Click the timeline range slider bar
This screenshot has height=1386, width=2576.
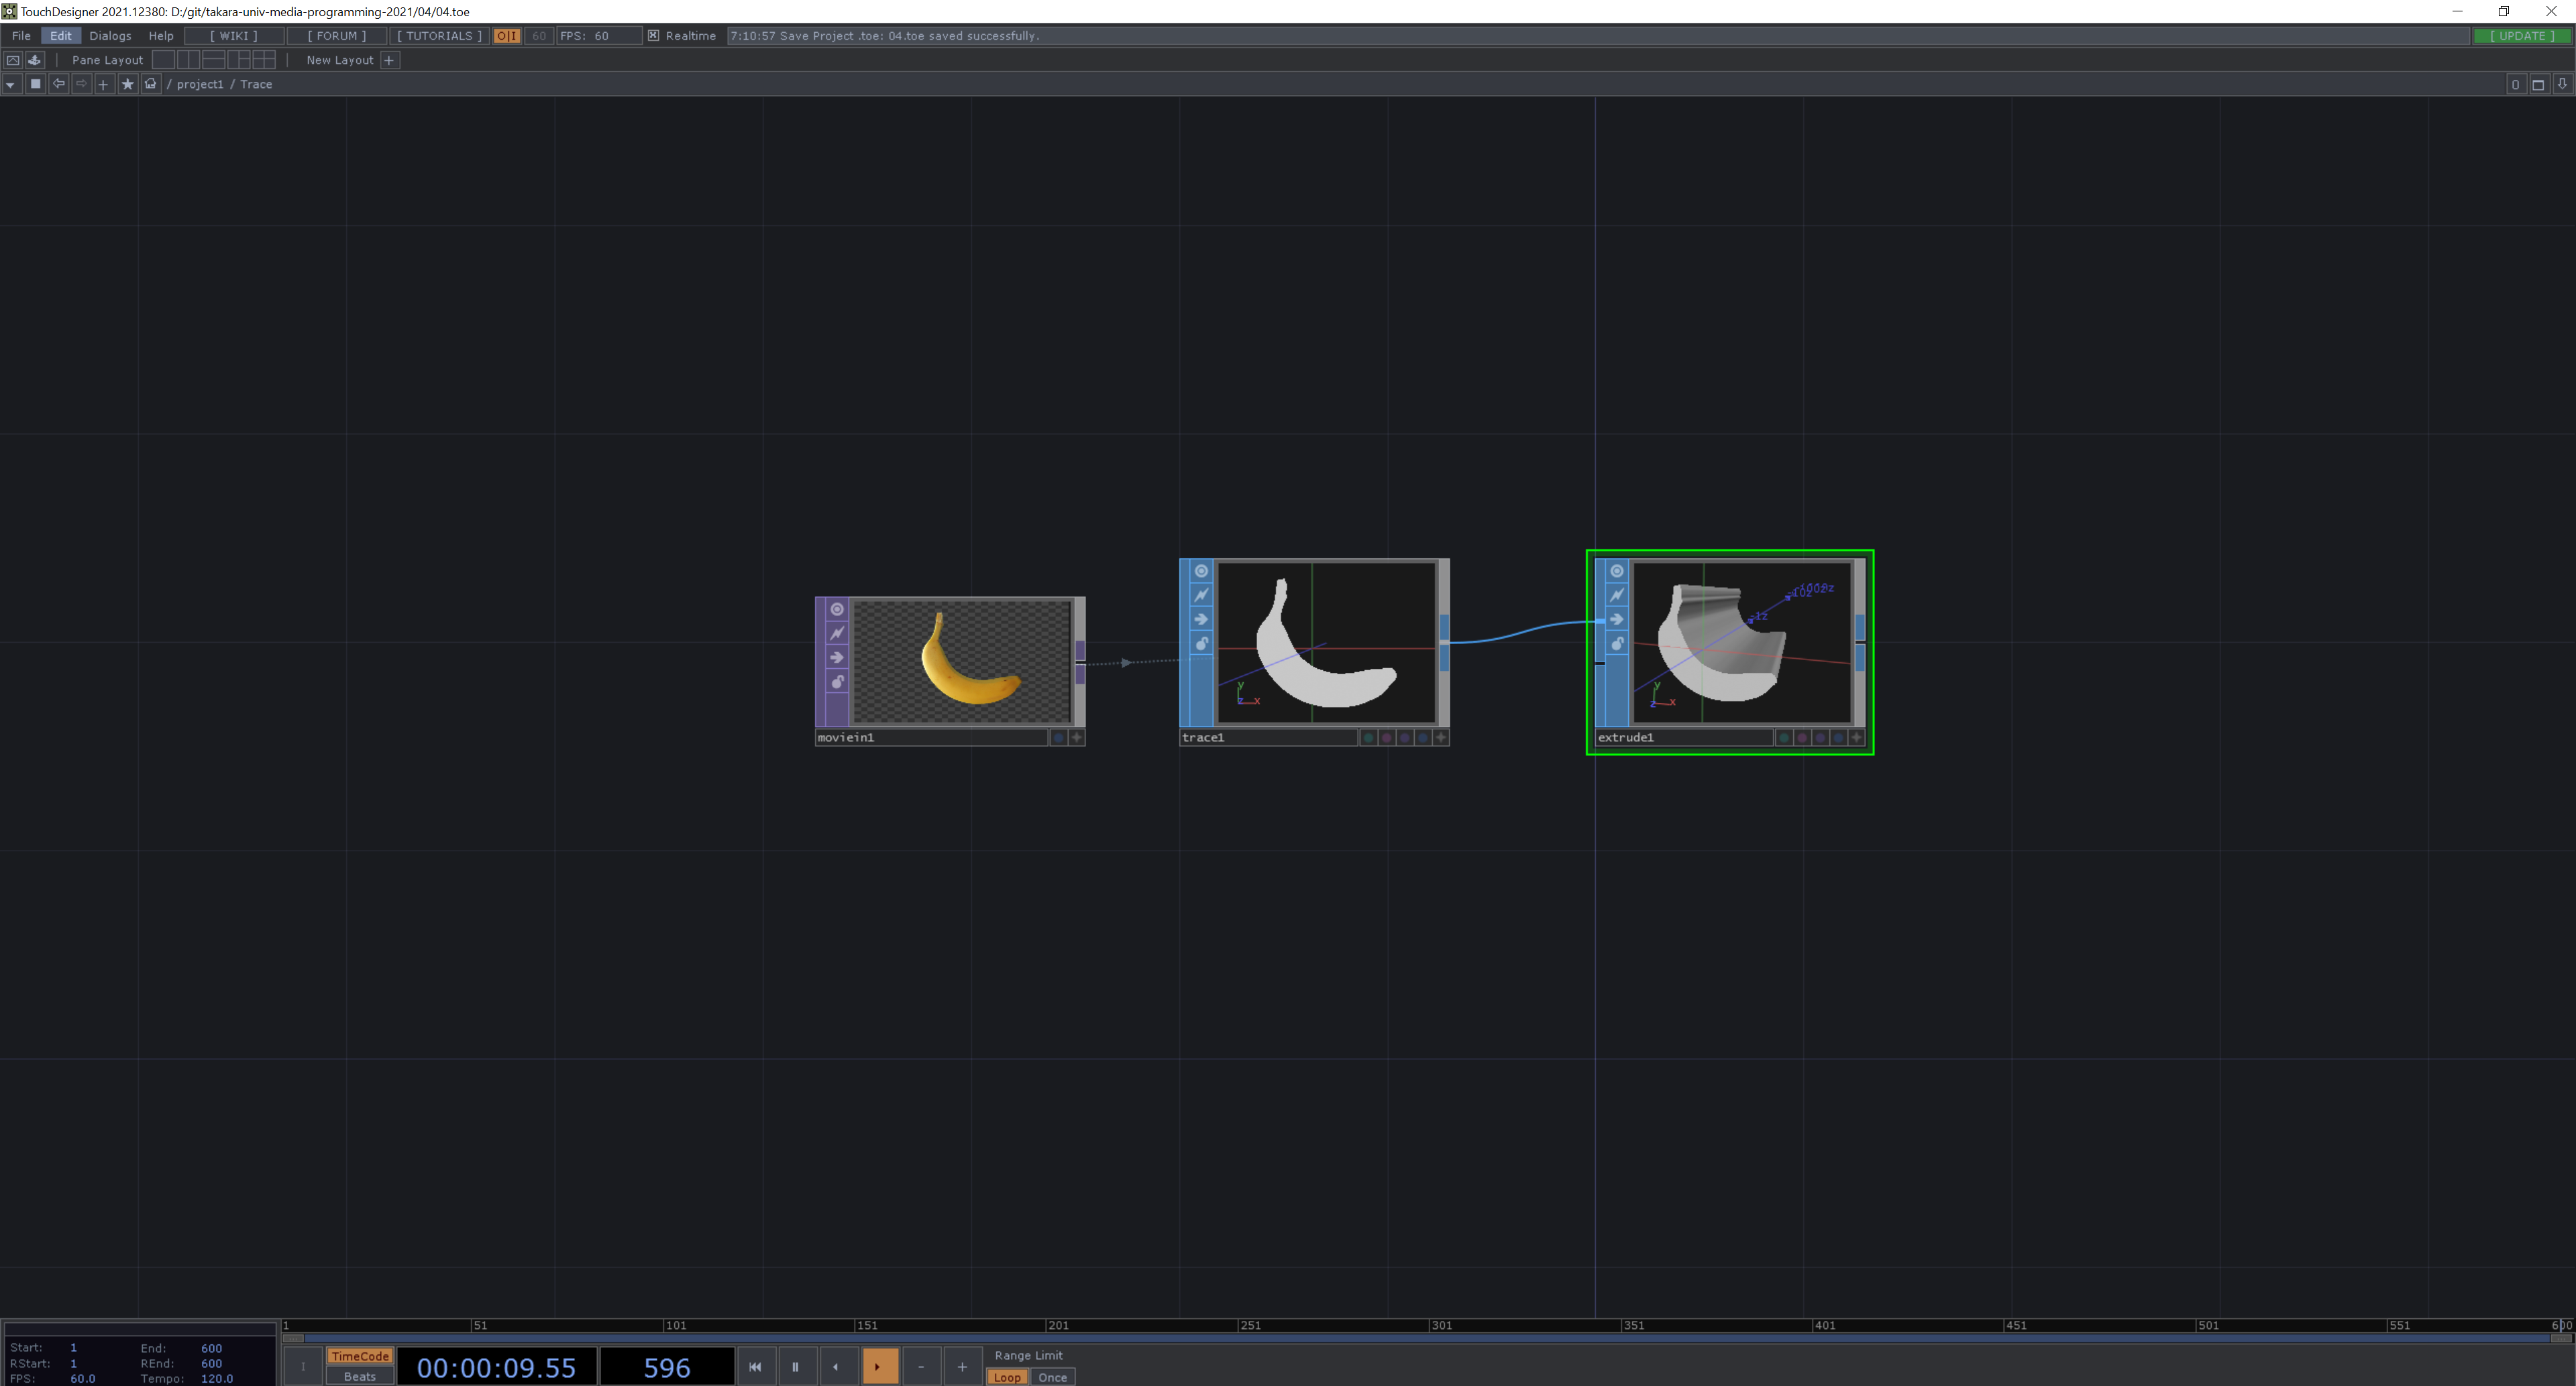(x=1420, y=1338)
